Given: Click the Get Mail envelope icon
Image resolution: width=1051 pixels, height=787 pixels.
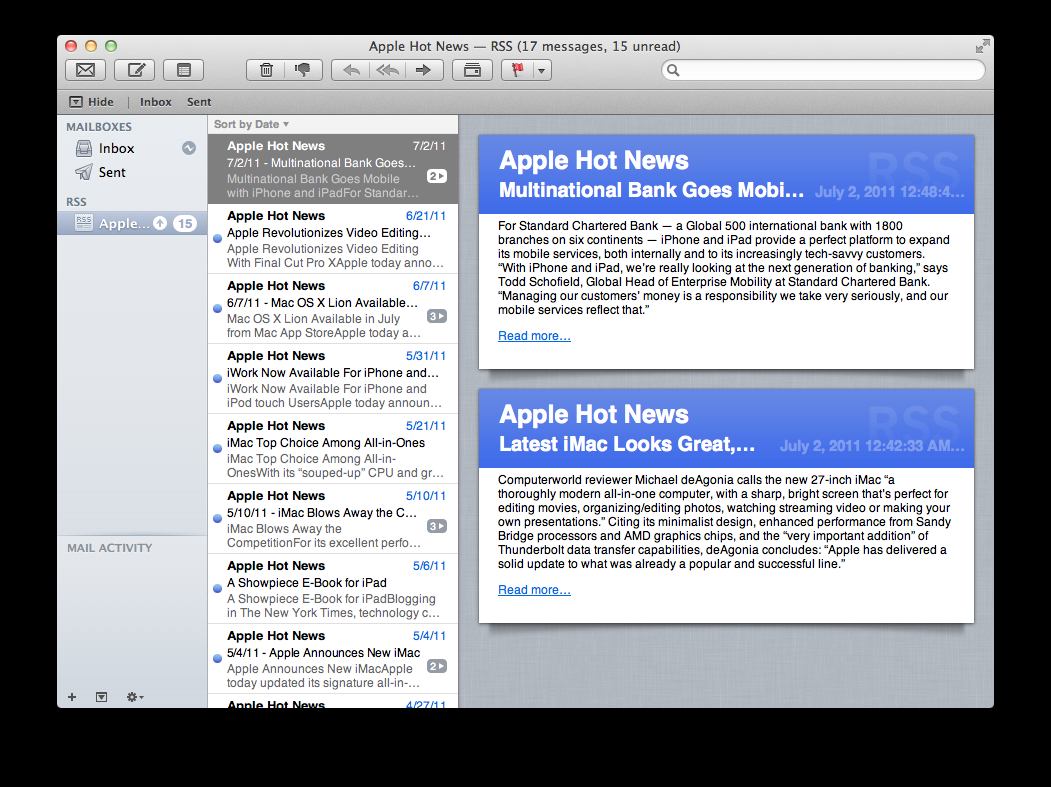Looking at the screenshot, I should coord(85,70).
